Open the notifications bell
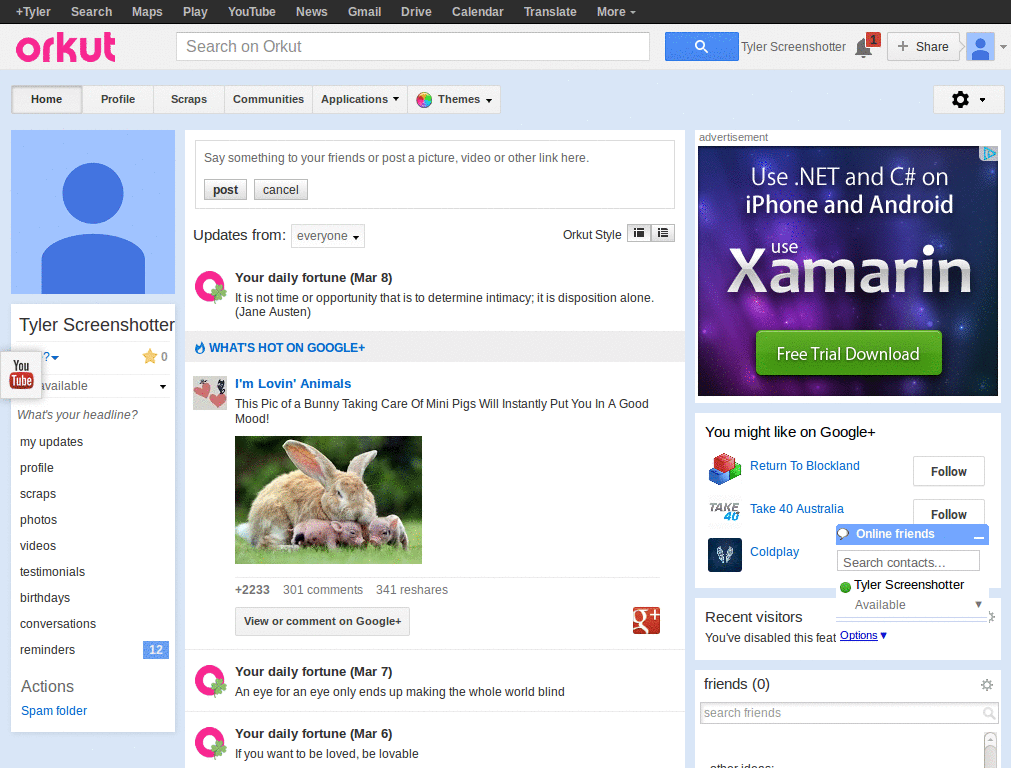1024x768 pixels. coord(863,48)
